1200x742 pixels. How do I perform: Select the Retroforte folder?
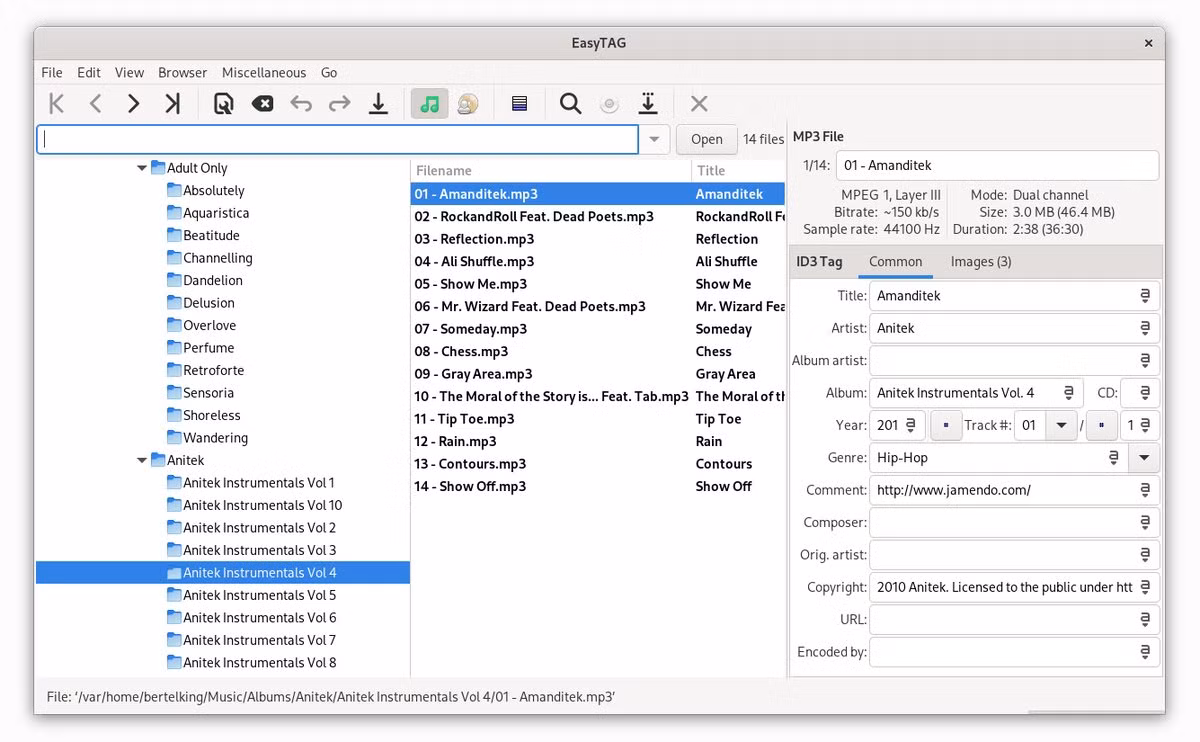tap(213, 370)
